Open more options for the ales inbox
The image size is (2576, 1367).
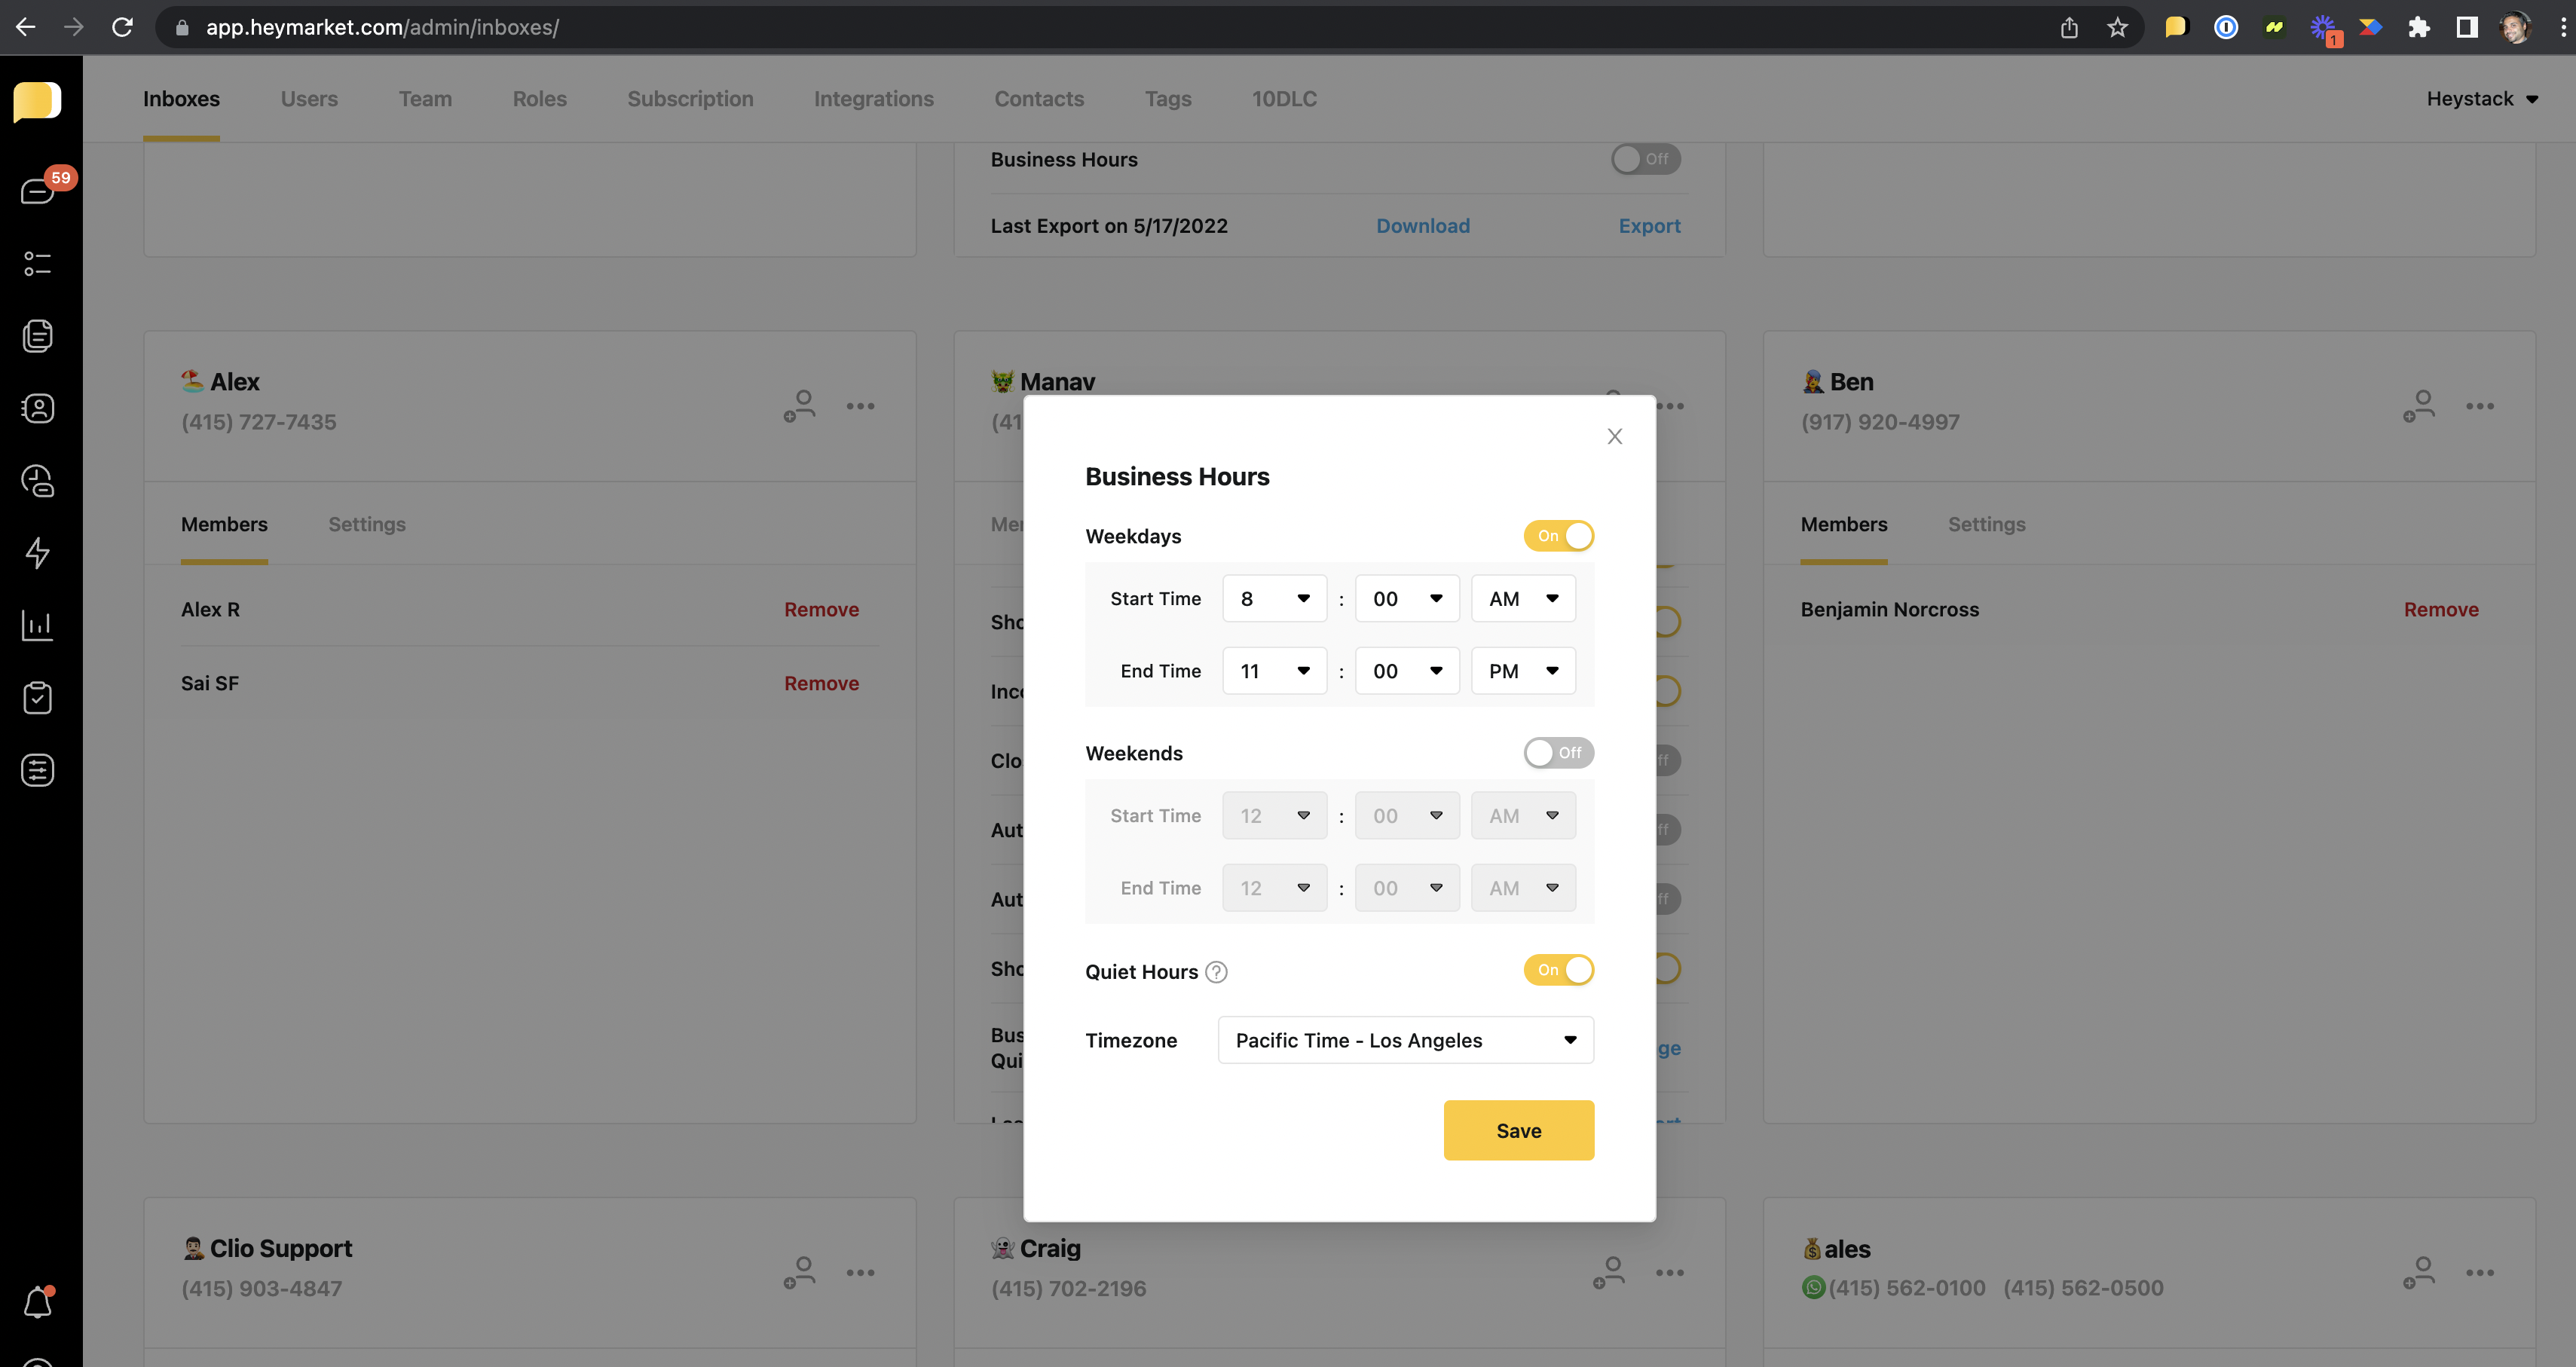coord(2480,1273)
